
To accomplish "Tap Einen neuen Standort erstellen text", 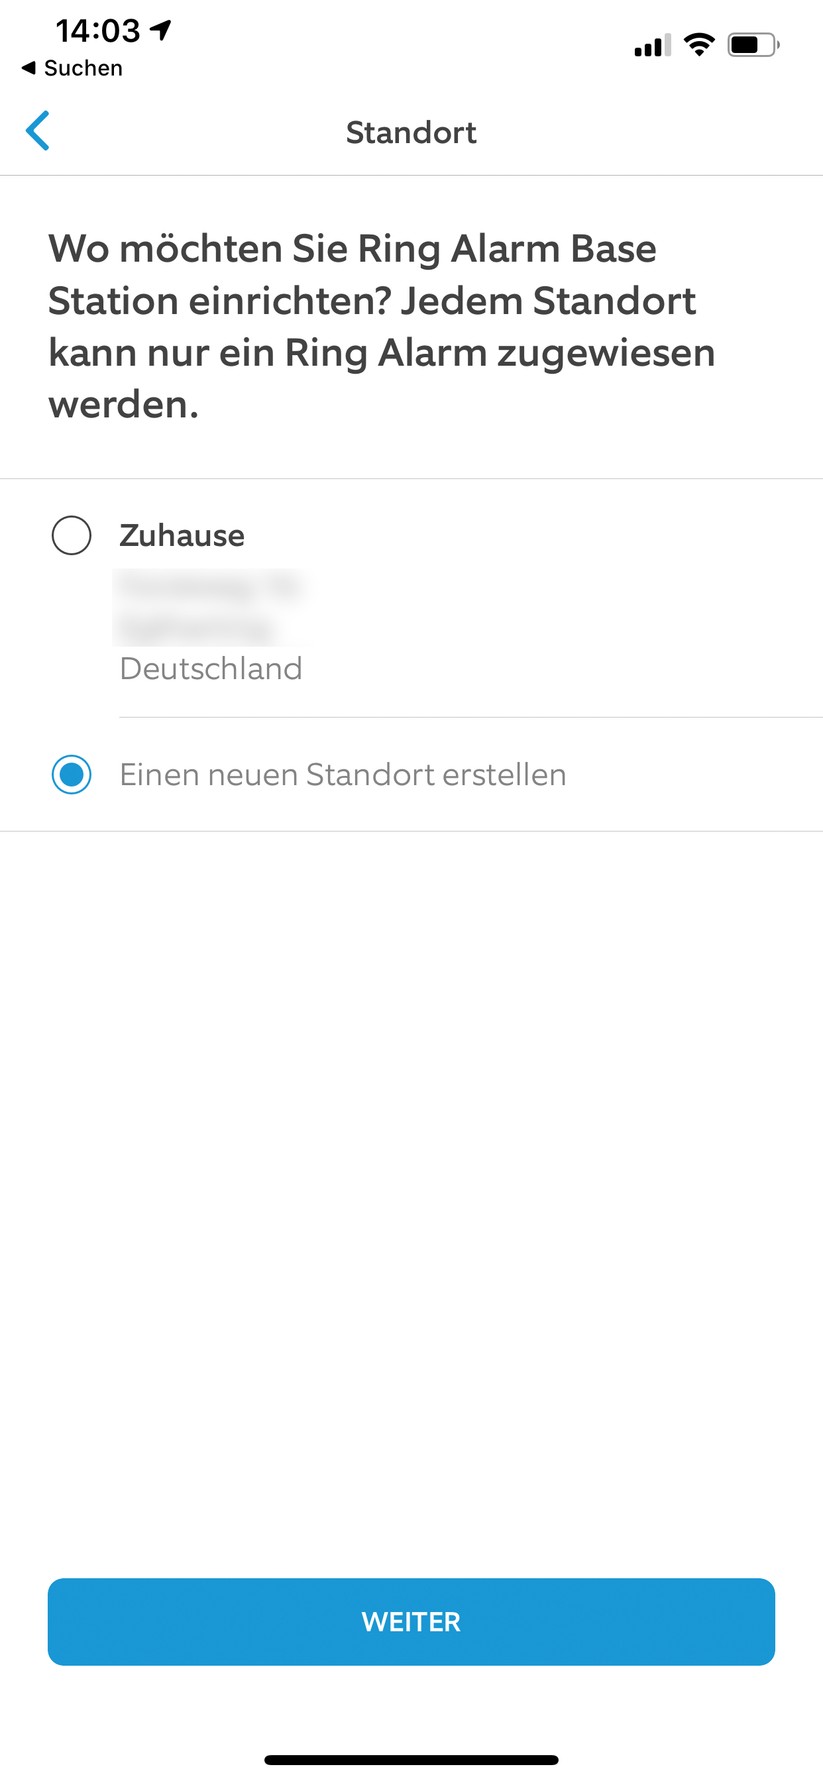I will point(343,774).
